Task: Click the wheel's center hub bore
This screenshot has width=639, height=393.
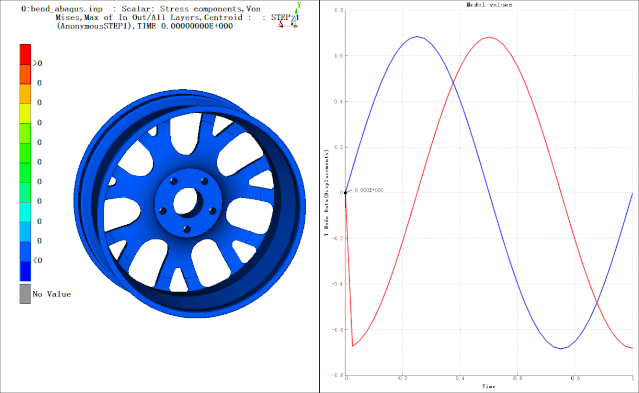Action: pos(188,201)
